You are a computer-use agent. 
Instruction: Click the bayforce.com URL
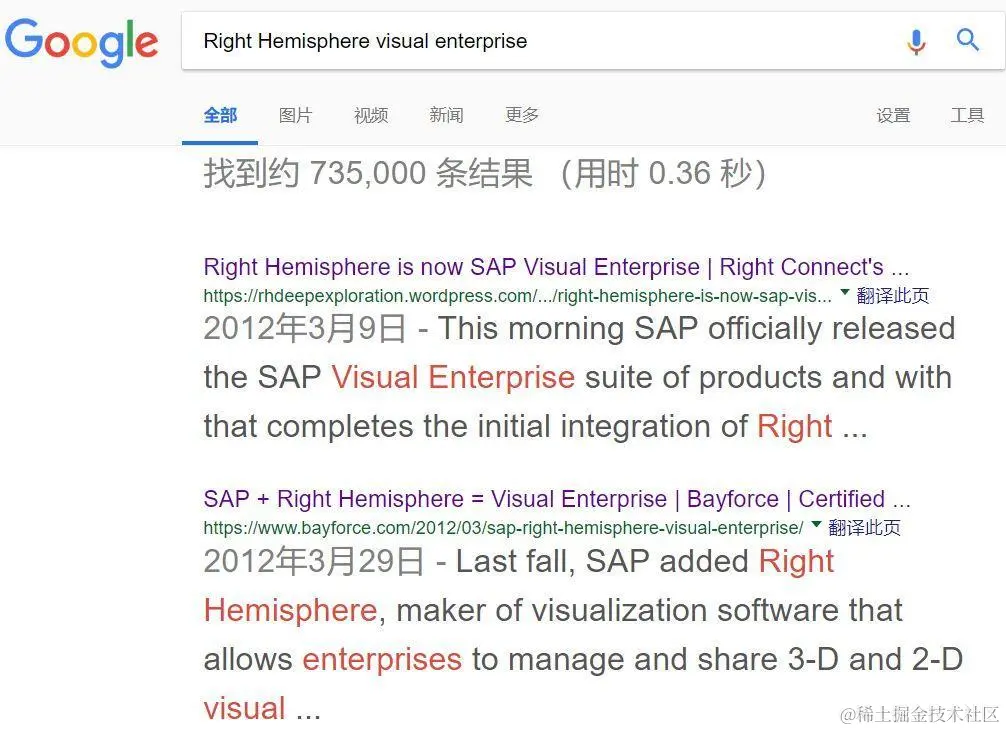pyautogui.click(x=503, y=528)
